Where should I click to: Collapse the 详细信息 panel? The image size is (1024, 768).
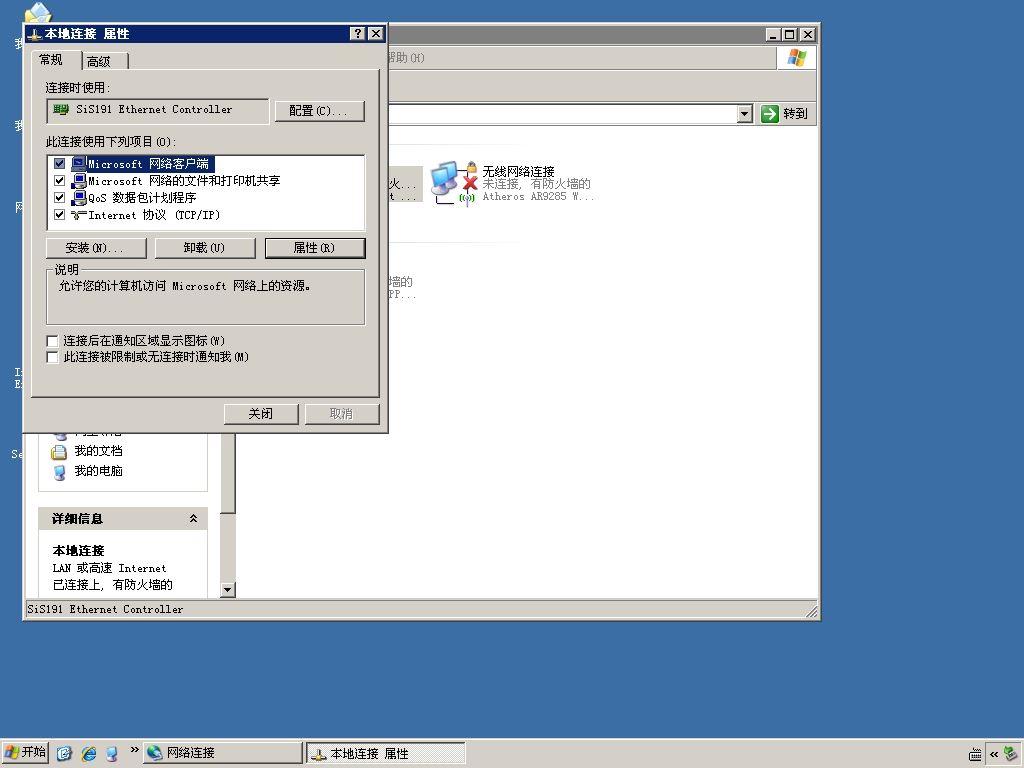193,519
